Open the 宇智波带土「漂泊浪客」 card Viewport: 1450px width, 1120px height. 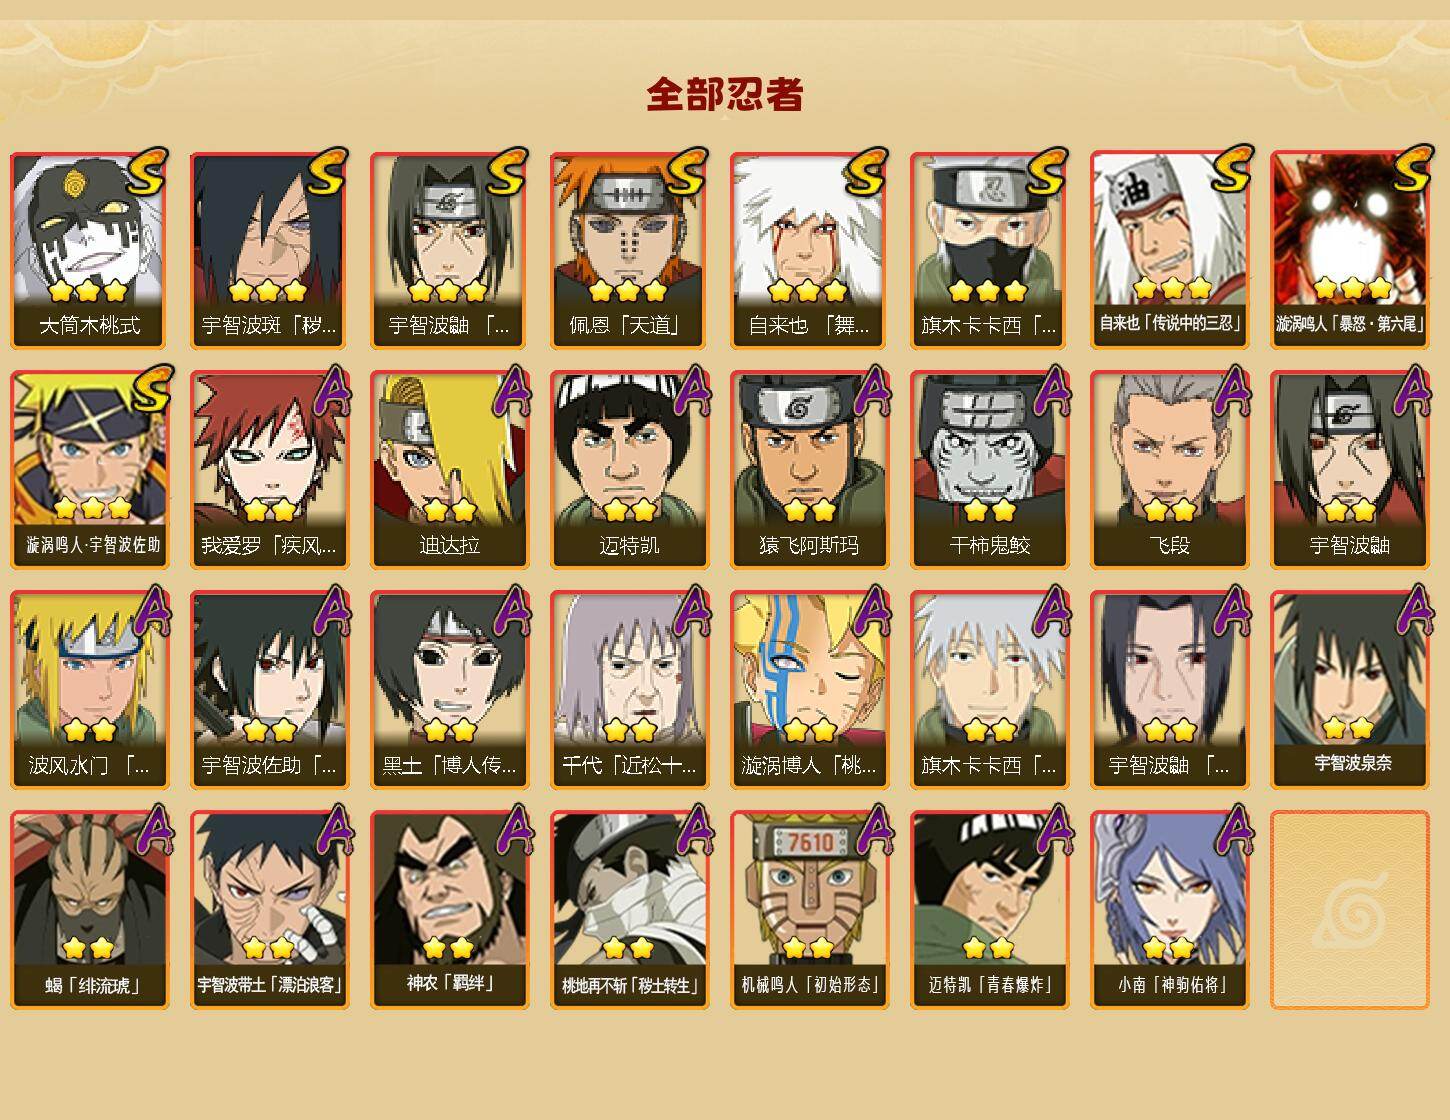coord(270,910)
